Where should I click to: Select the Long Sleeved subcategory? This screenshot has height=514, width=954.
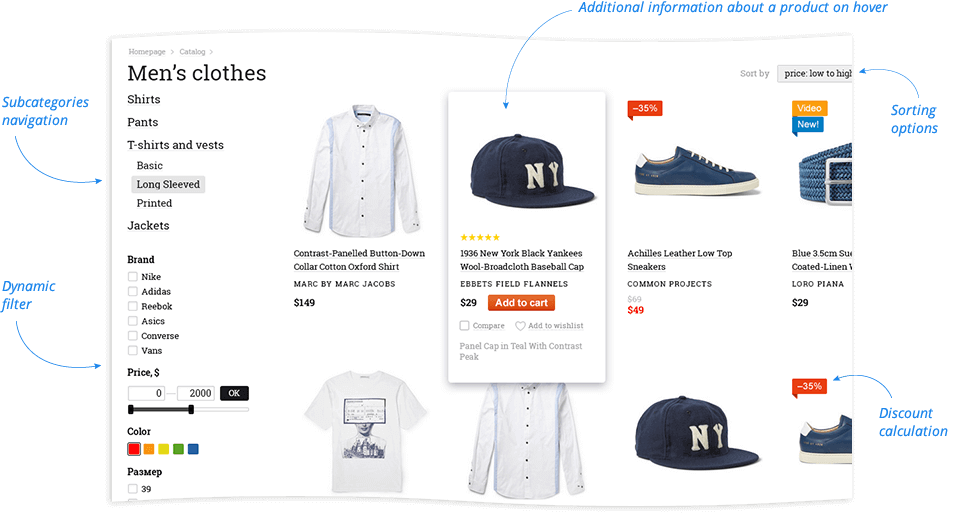[168, 184]
